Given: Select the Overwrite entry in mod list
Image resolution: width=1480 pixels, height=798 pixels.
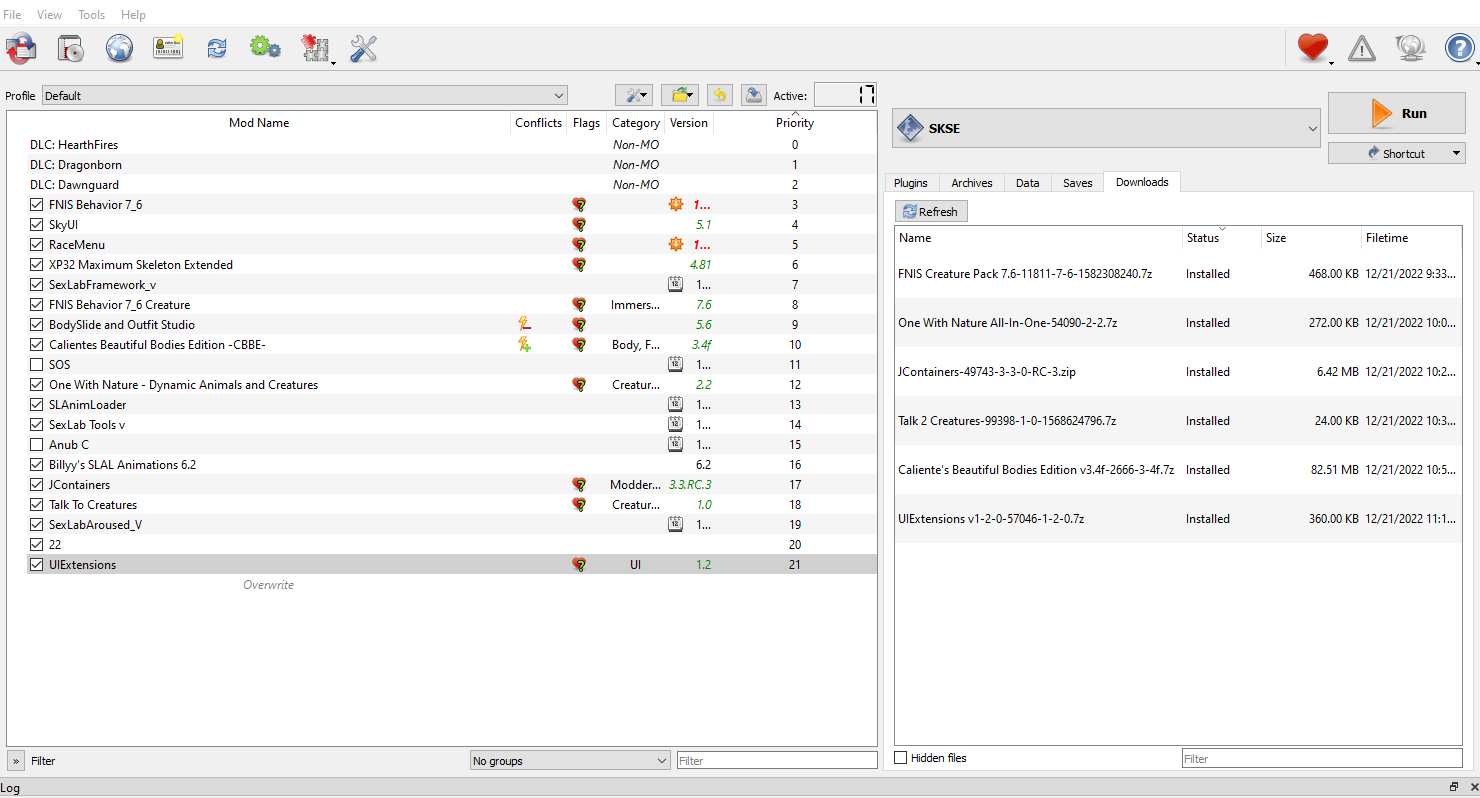Looking at the screenshot, I should tap(268, 585).
